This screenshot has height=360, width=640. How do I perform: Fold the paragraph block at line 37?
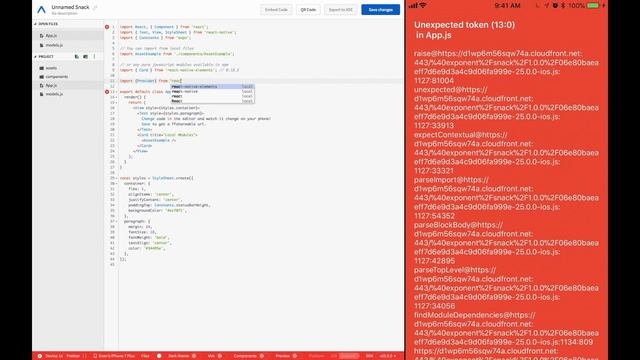click(117, 222)
